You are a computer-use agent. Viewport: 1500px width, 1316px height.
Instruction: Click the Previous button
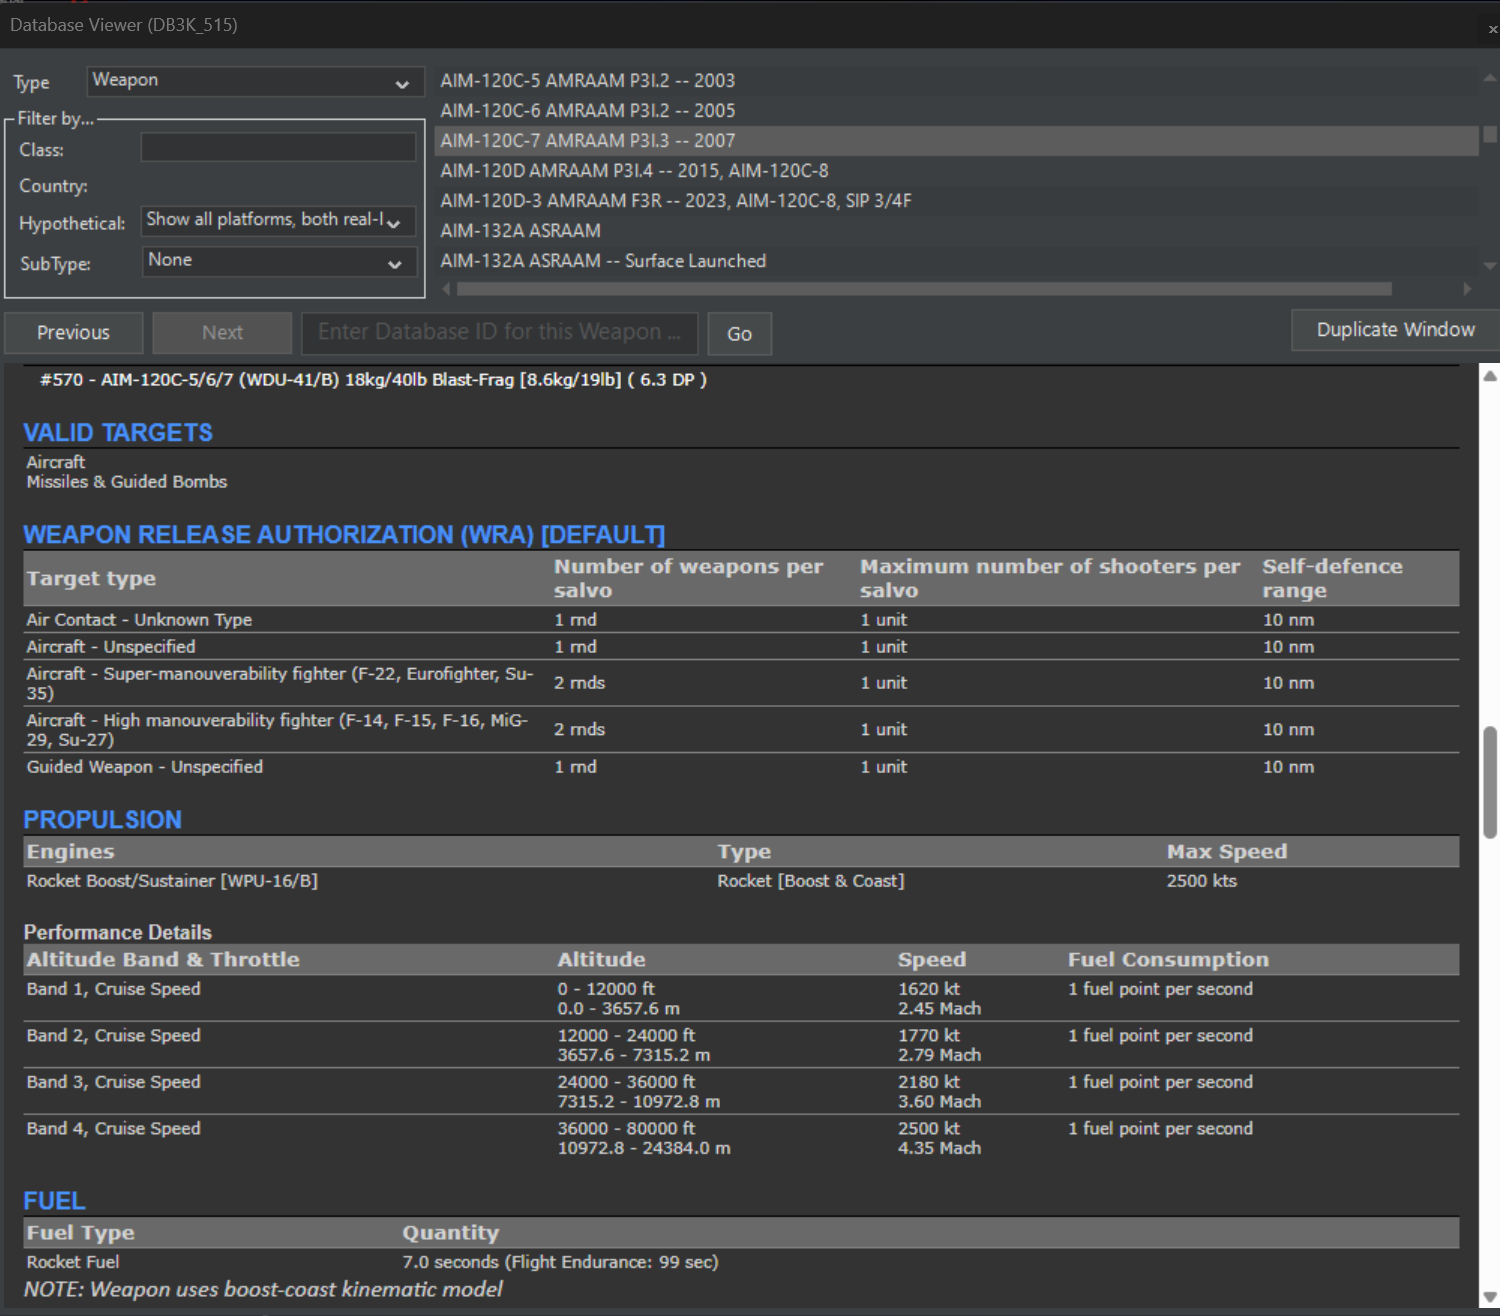tap(73, 332)
